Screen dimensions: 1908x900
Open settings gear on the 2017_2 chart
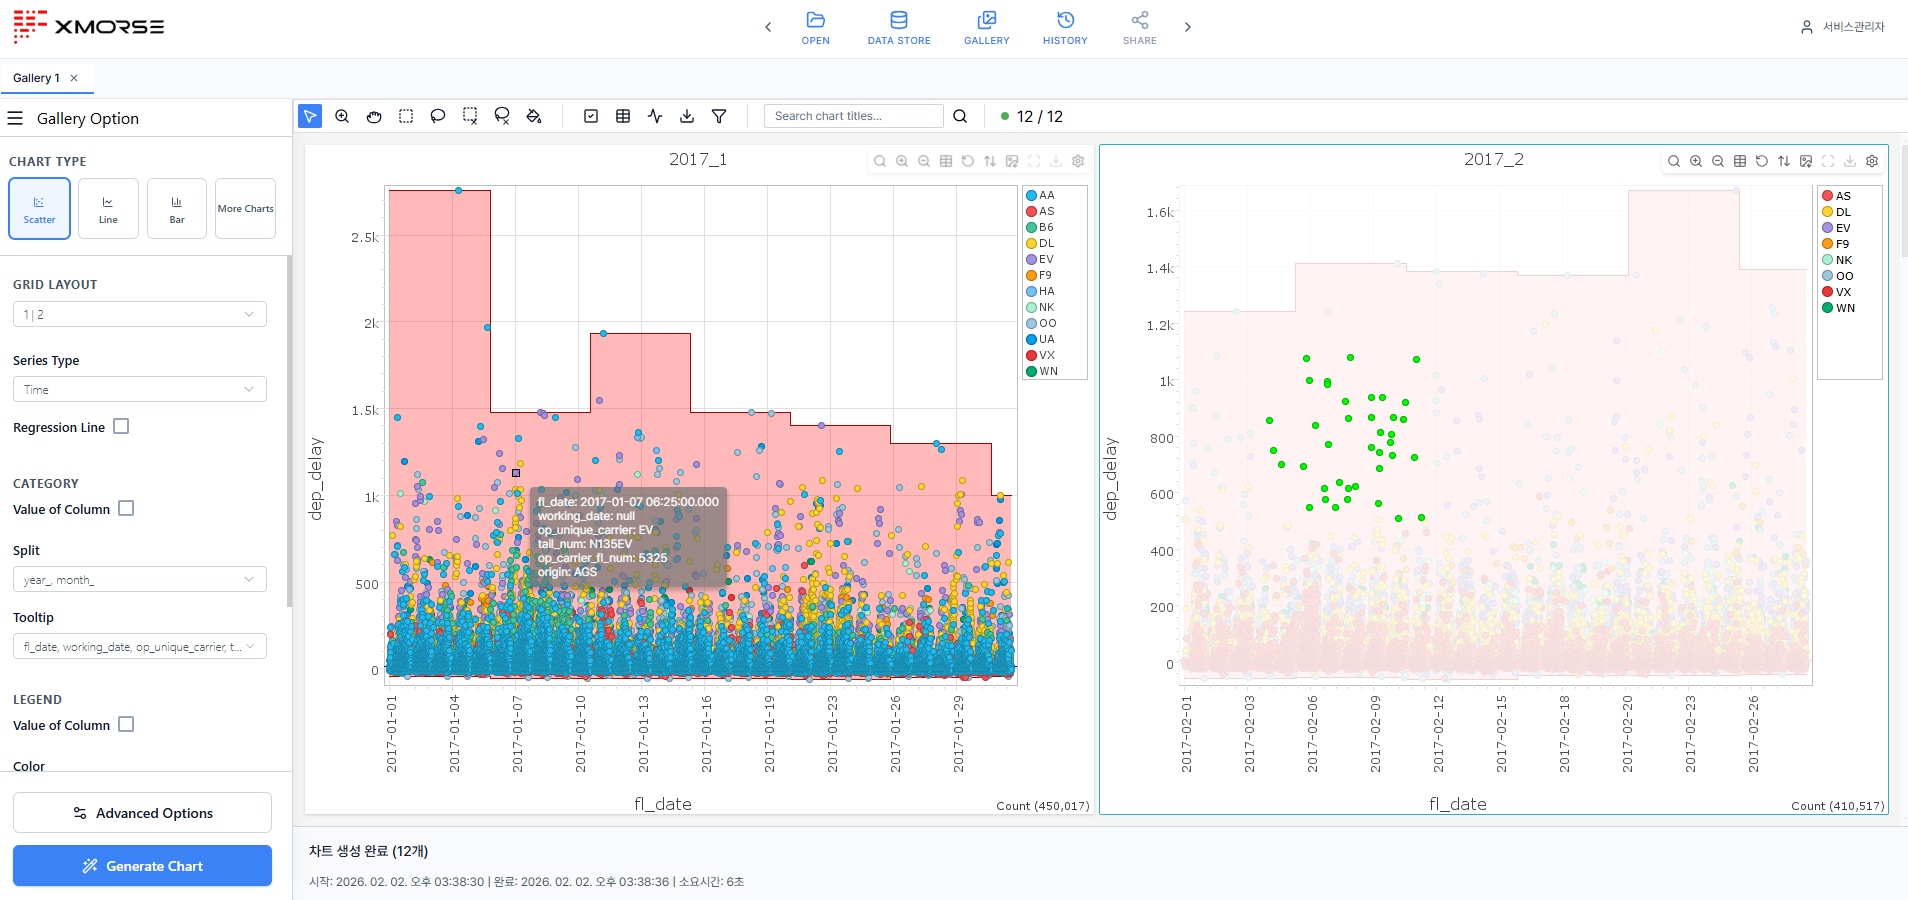(1872, 161)
